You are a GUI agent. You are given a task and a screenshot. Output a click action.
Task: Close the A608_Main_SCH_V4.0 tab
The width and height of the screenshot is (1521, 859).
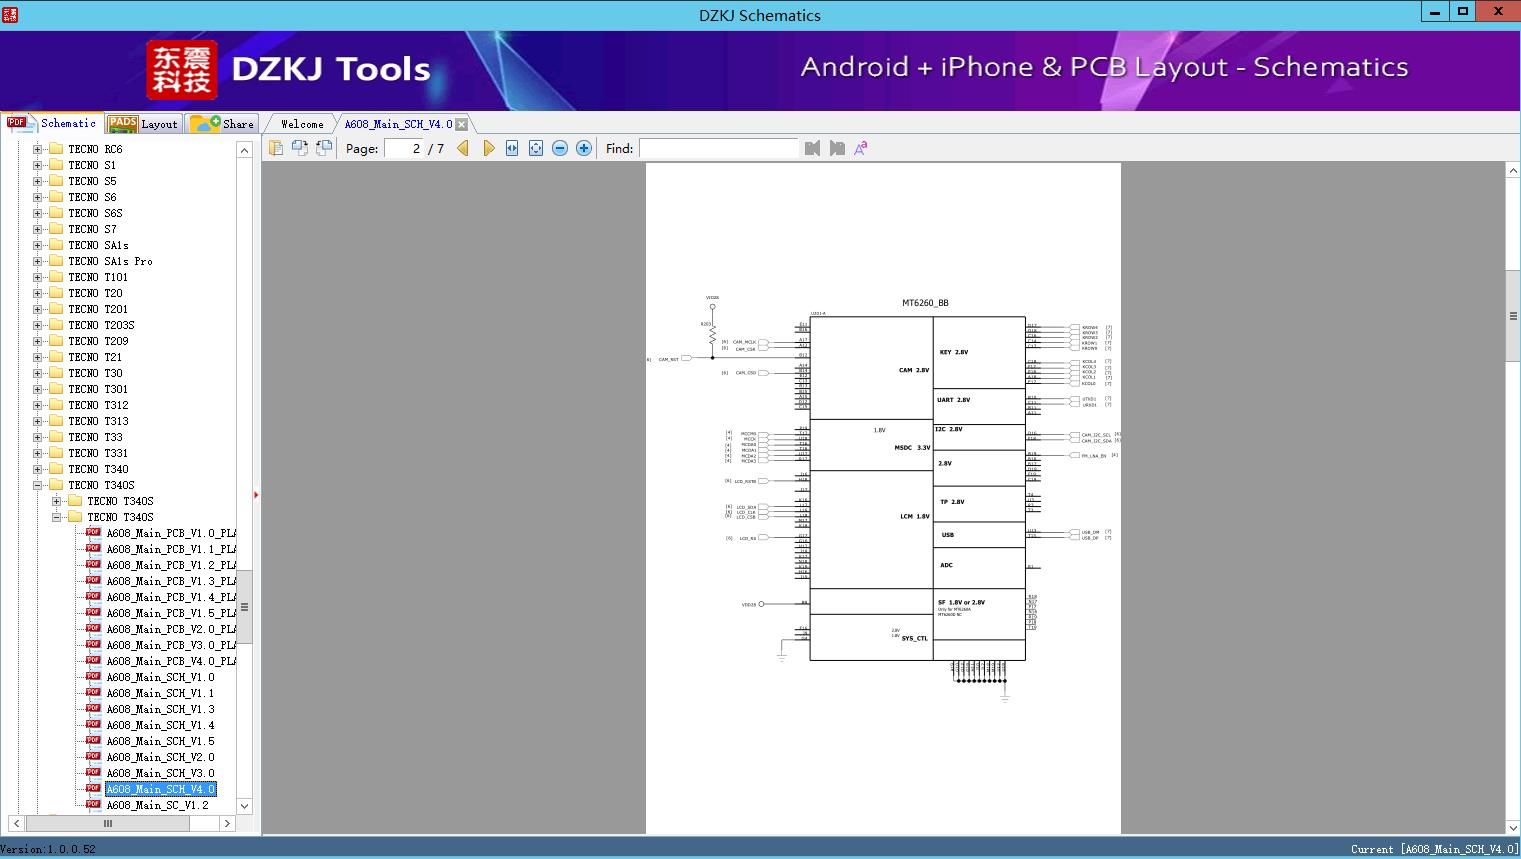pos(461,124)
